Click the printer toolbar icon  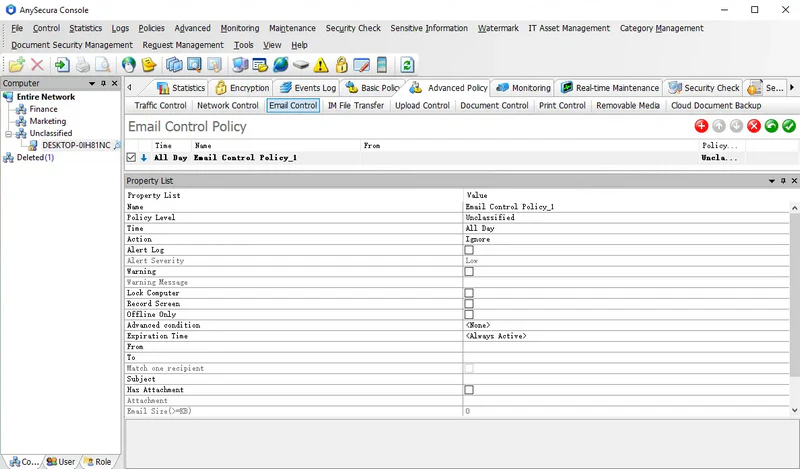[x=83, y=65]
